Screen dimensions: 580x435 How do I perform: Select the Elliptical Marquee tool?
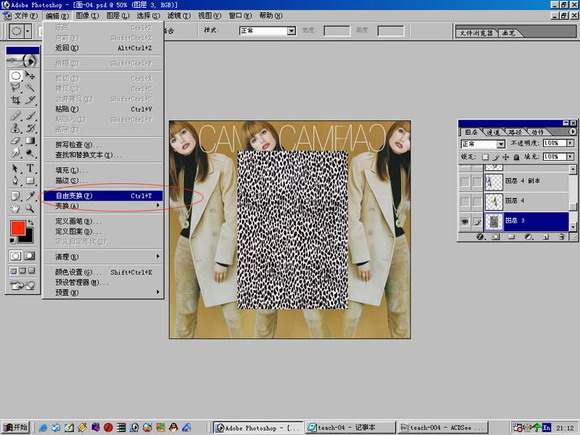16,76
